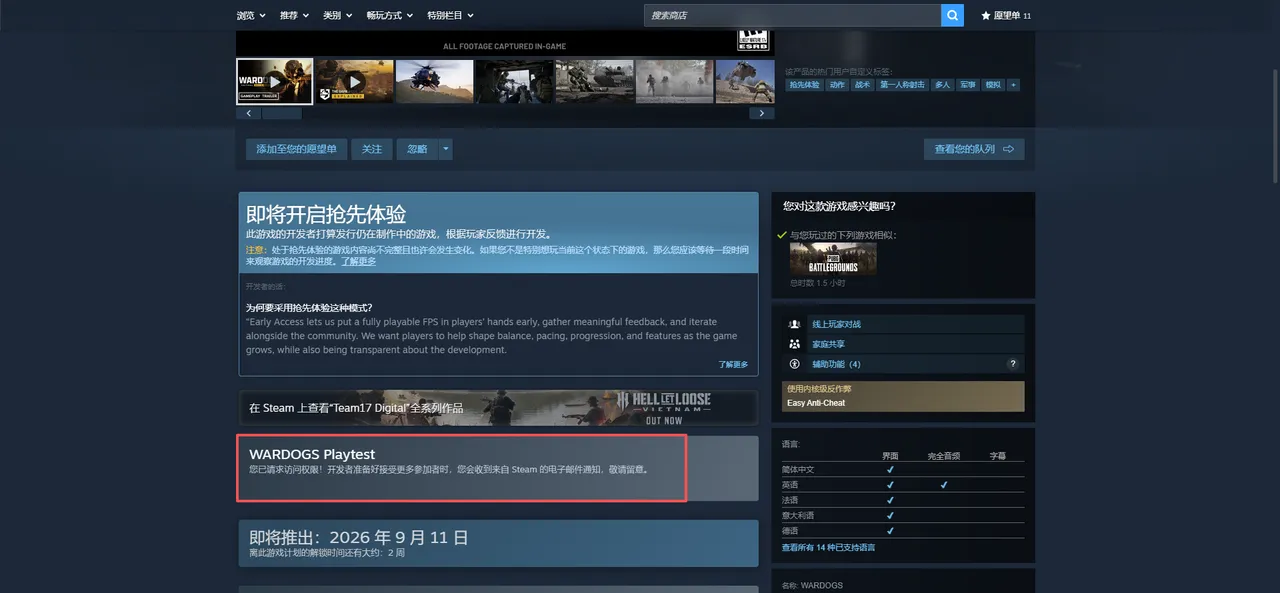Select the tank screenshot thumbnail

pos(594,81)
